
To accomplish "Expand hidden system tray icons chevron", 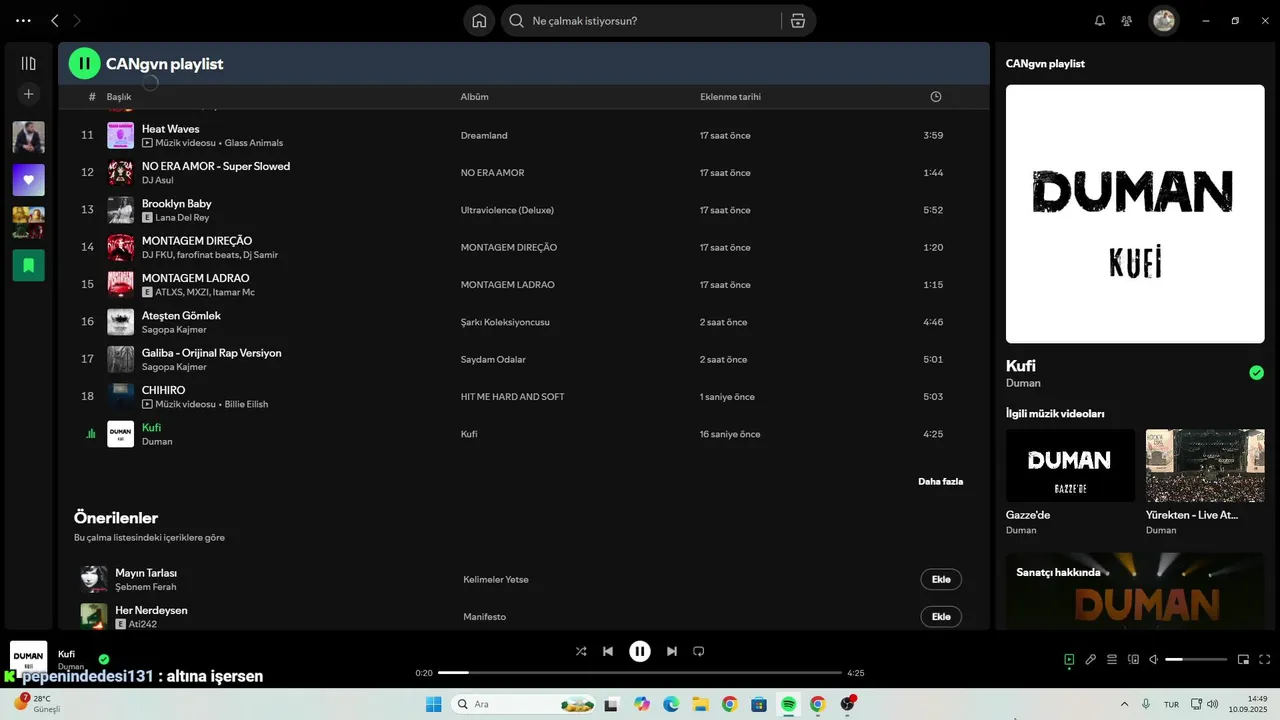I will pos(1124,704).
